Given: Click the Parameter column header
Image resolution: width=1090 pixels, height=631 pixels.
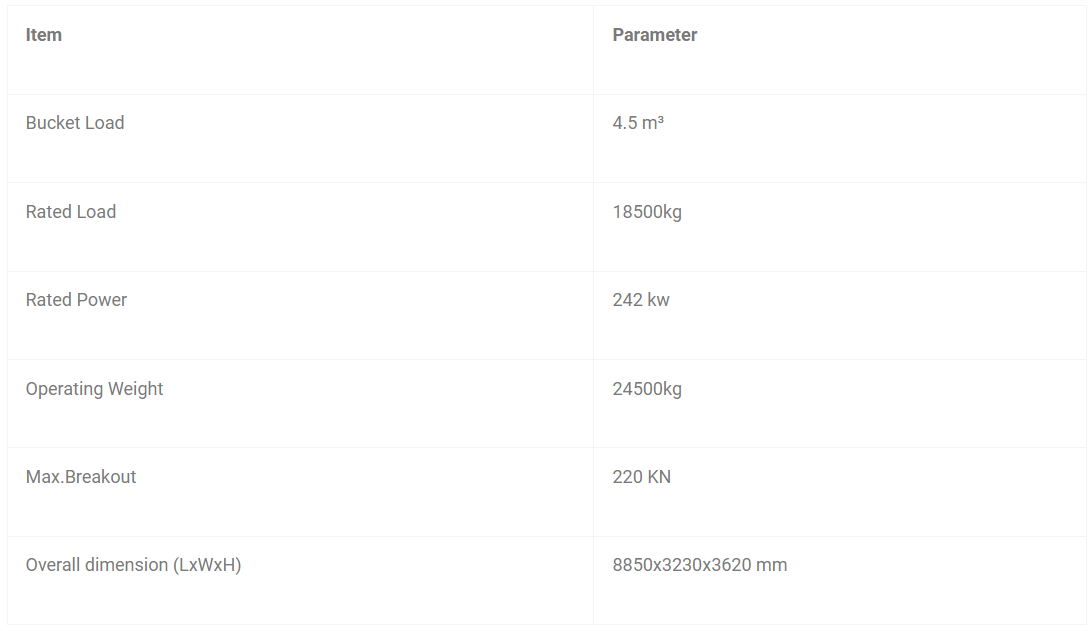Looking at the screenshot, I should [654, 35].
